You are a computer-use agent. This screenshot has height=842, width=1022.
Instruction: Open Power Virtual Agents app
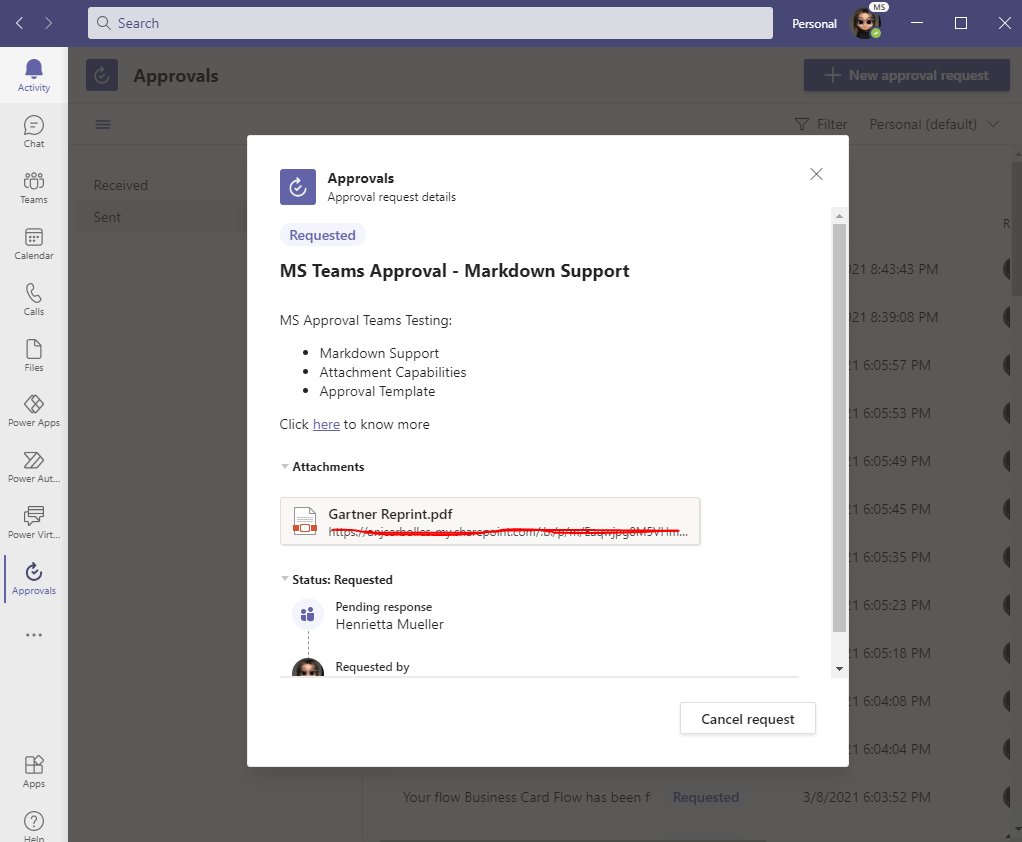click(x=34, y=523)
